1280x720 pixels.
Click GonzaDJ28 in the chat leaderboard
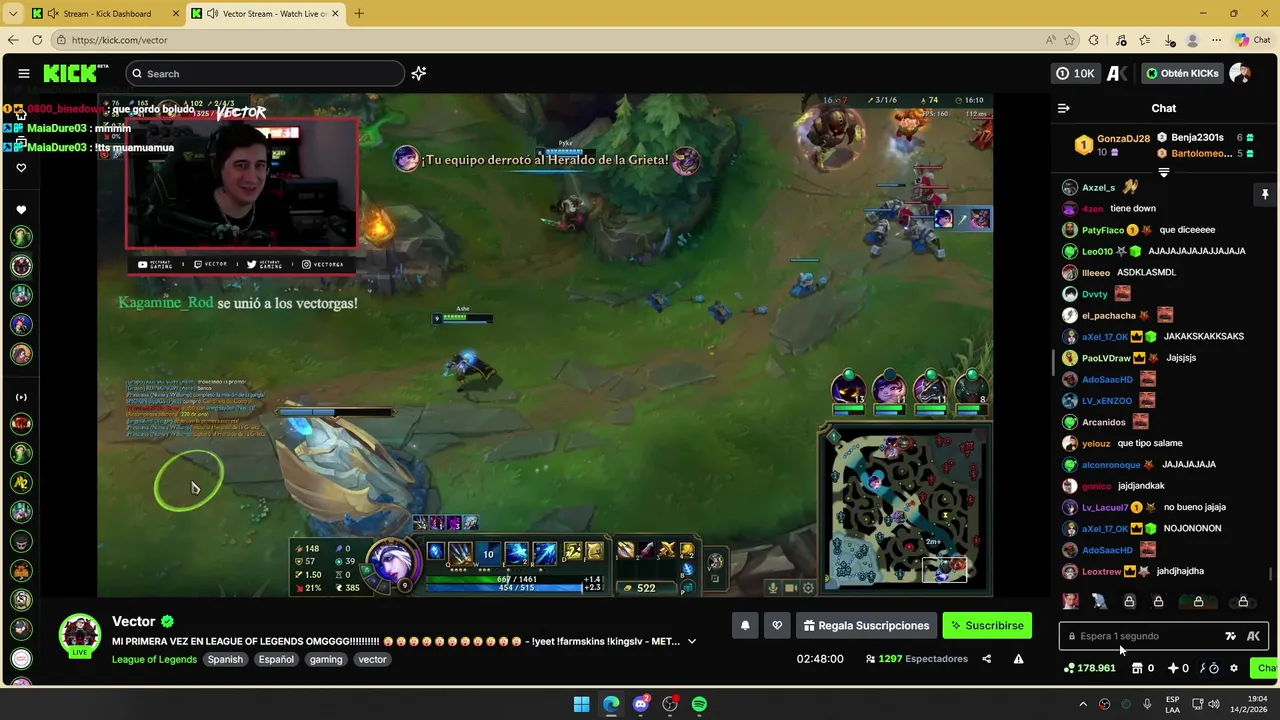(x=1123, y=139)
